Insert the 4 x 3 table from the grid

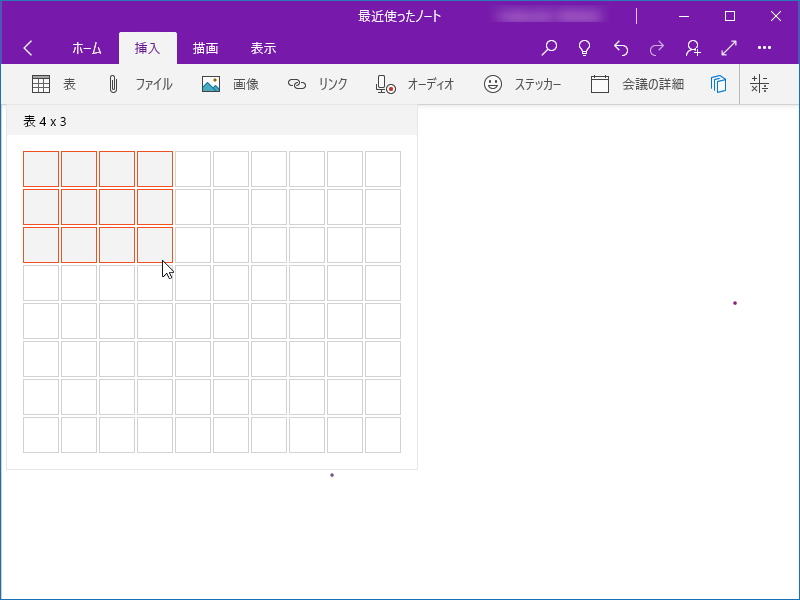pos(155,244)
